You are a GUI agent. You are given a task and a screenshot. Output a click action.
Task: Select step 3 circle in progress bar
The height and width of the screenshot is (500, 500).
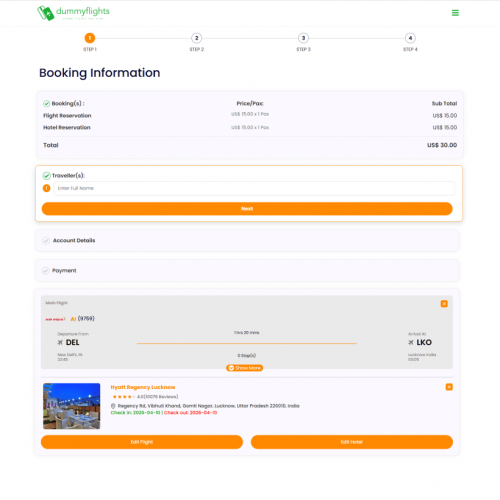pos(303,38)
